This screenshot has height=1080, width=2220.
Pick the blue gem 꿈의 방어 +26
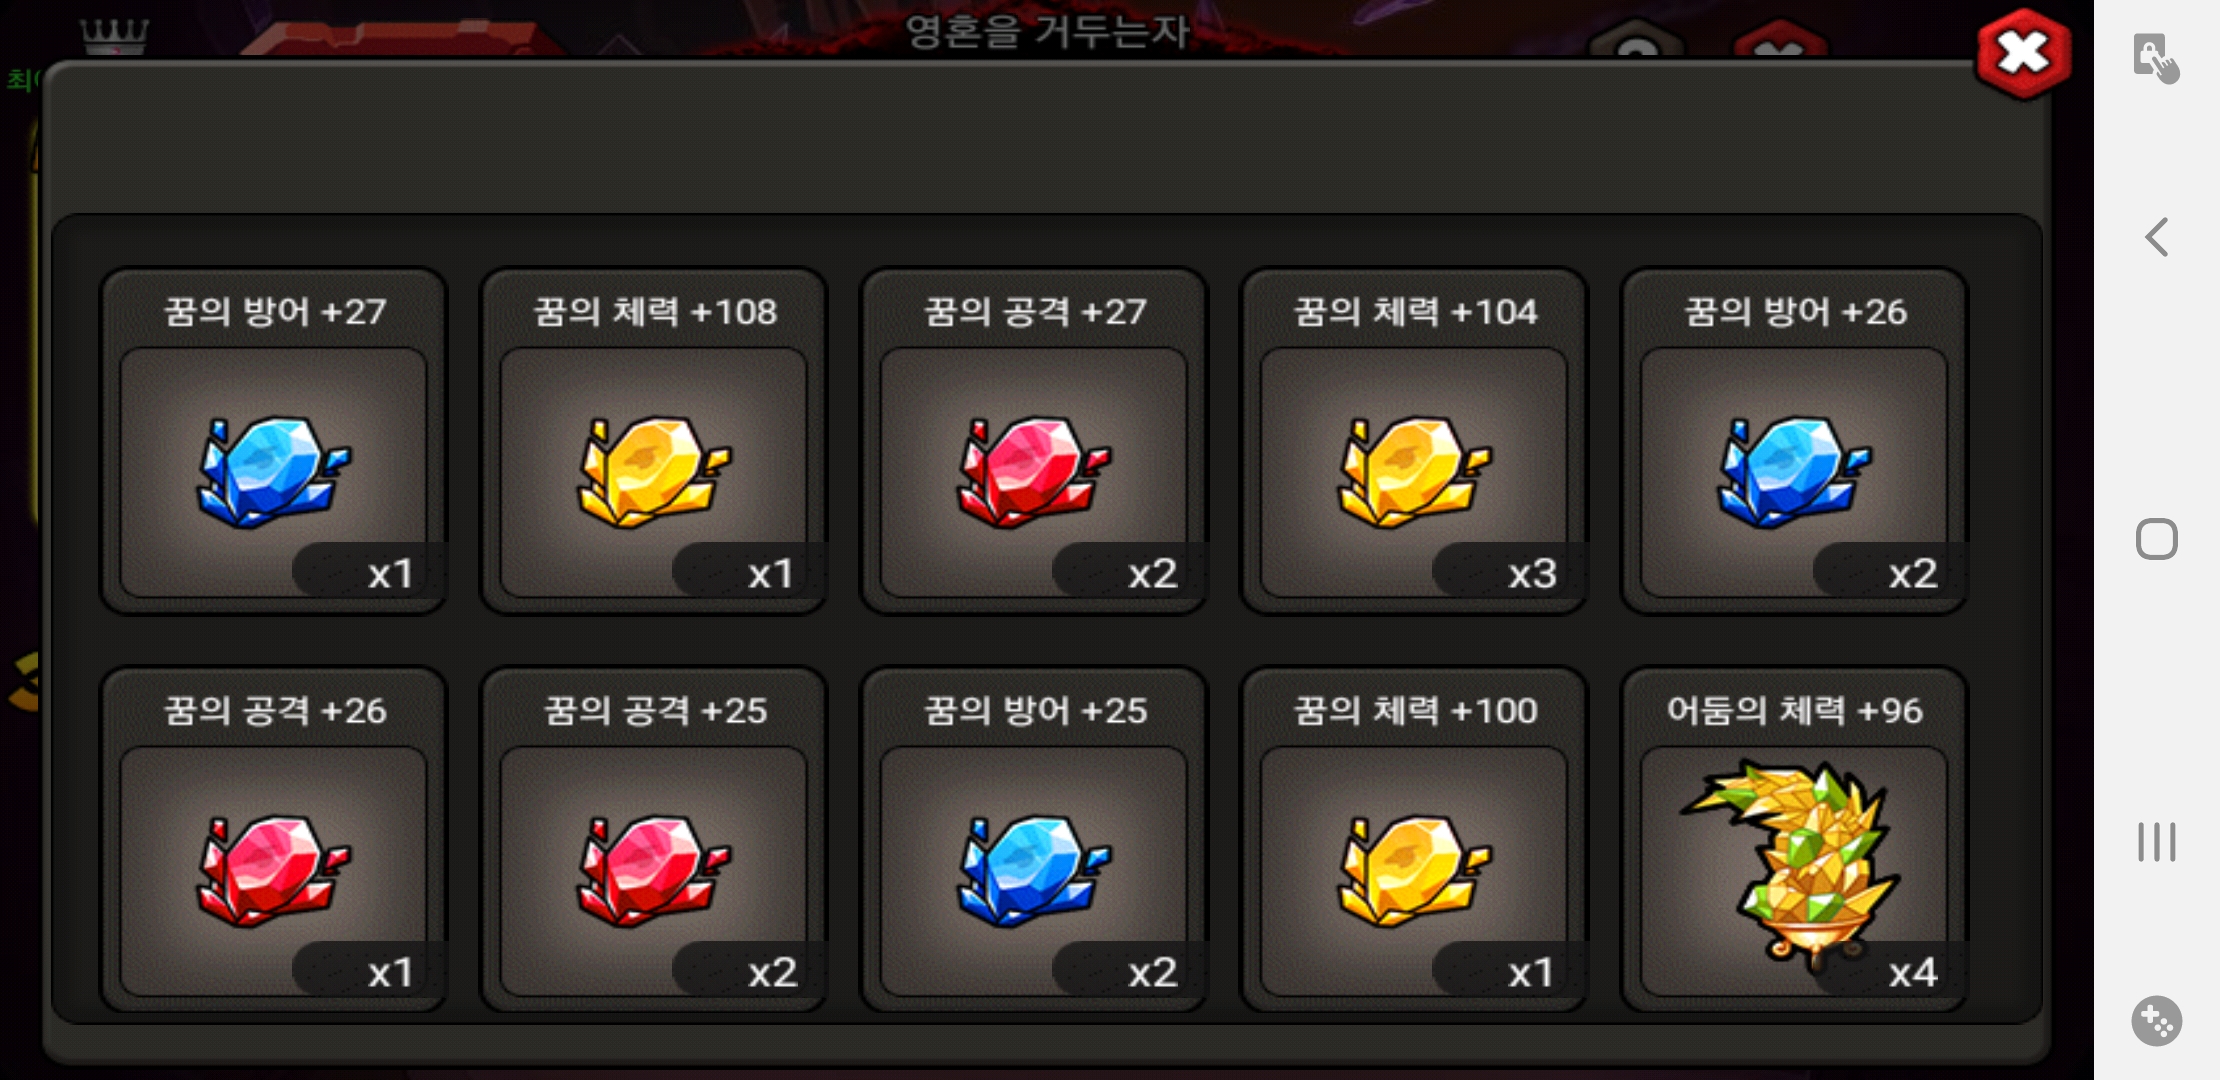coord(1794,472)
